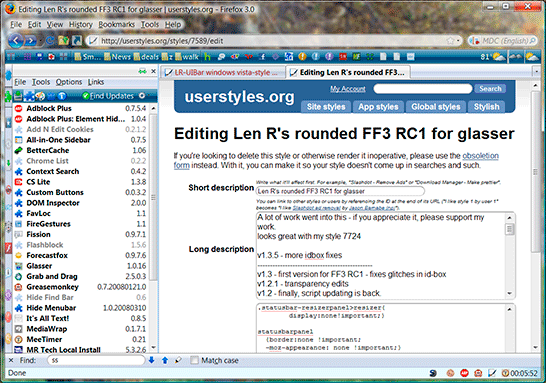
Task: Toggle the Match case checkbox
Action: (194, 360)
